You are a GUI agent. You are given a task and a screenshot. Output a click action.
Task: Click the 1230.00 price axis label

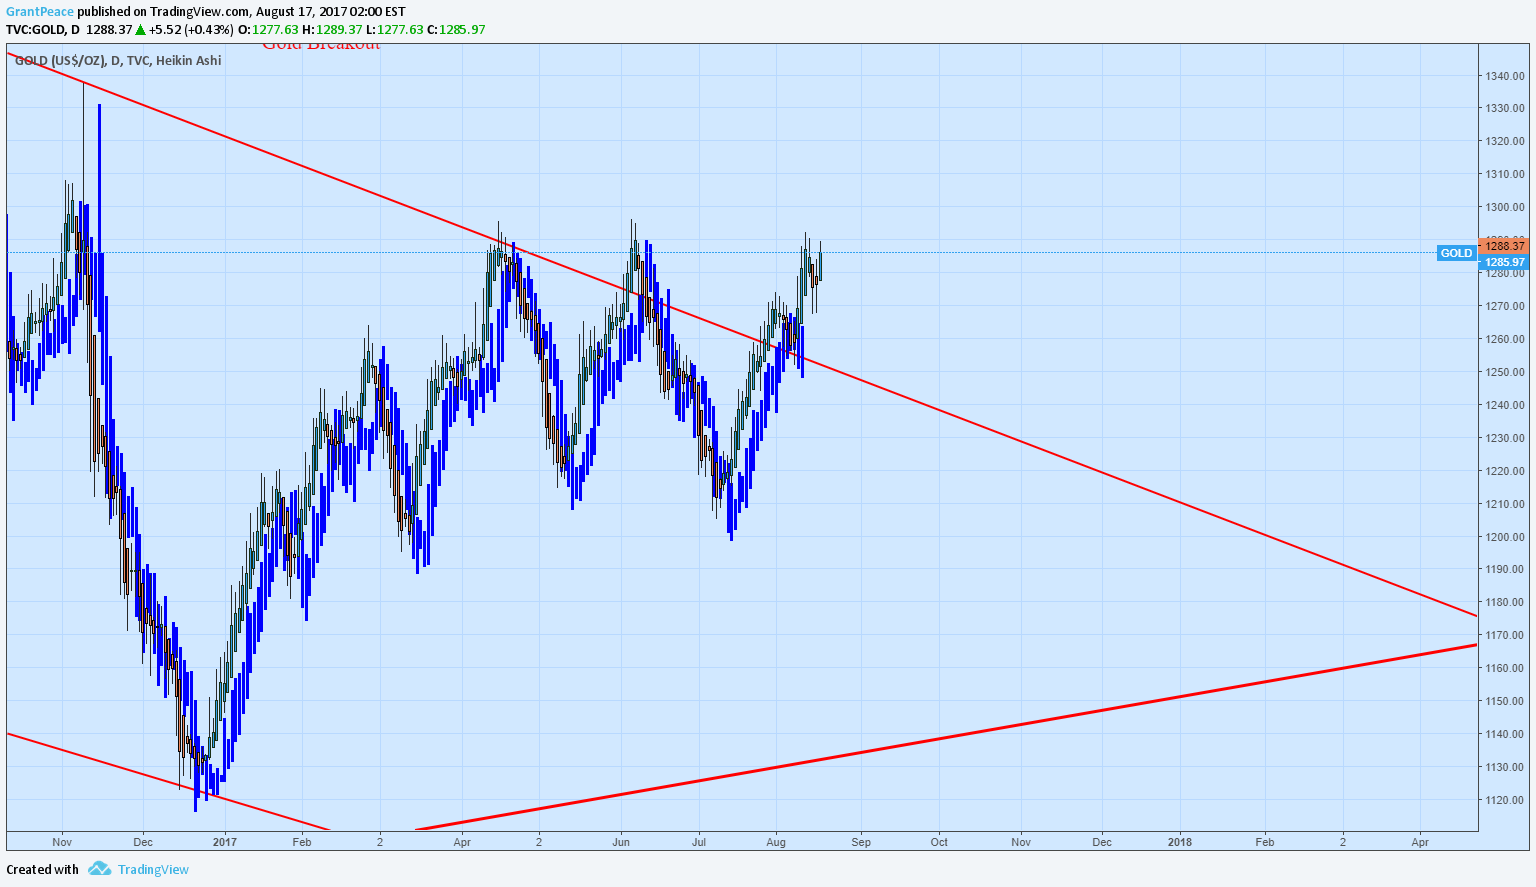point(1505,439)
